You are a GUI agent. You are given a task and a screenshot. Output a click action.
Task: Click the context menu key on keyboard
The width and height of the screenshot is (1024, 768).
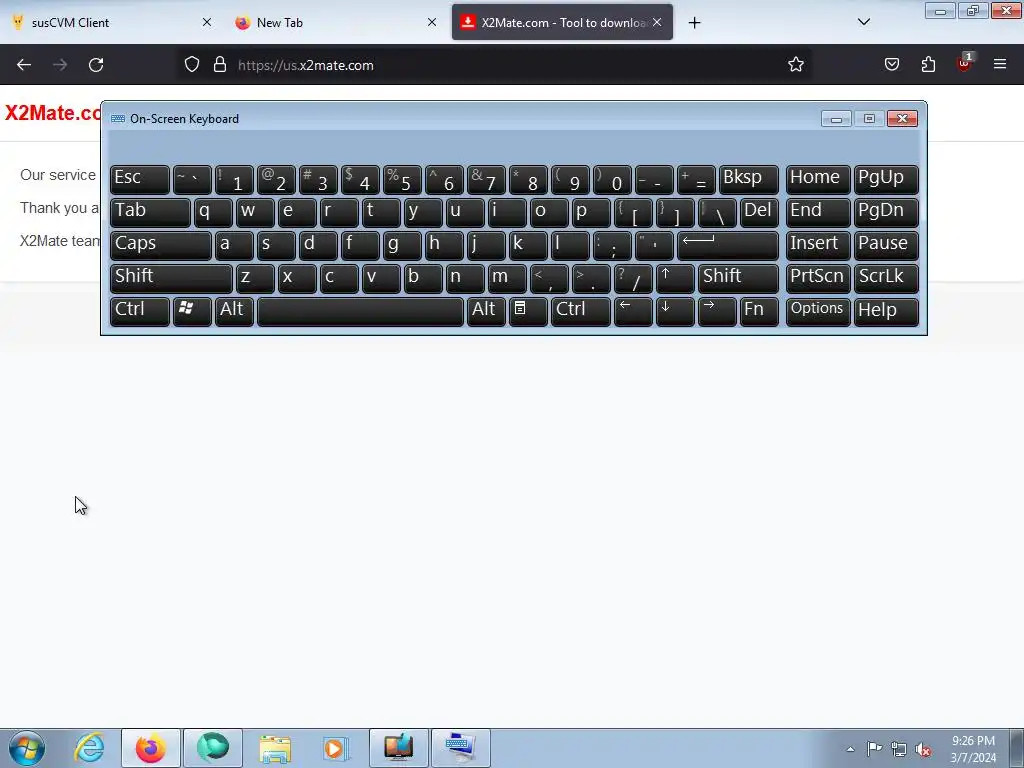pyautogui.click(x=528, y=311)
